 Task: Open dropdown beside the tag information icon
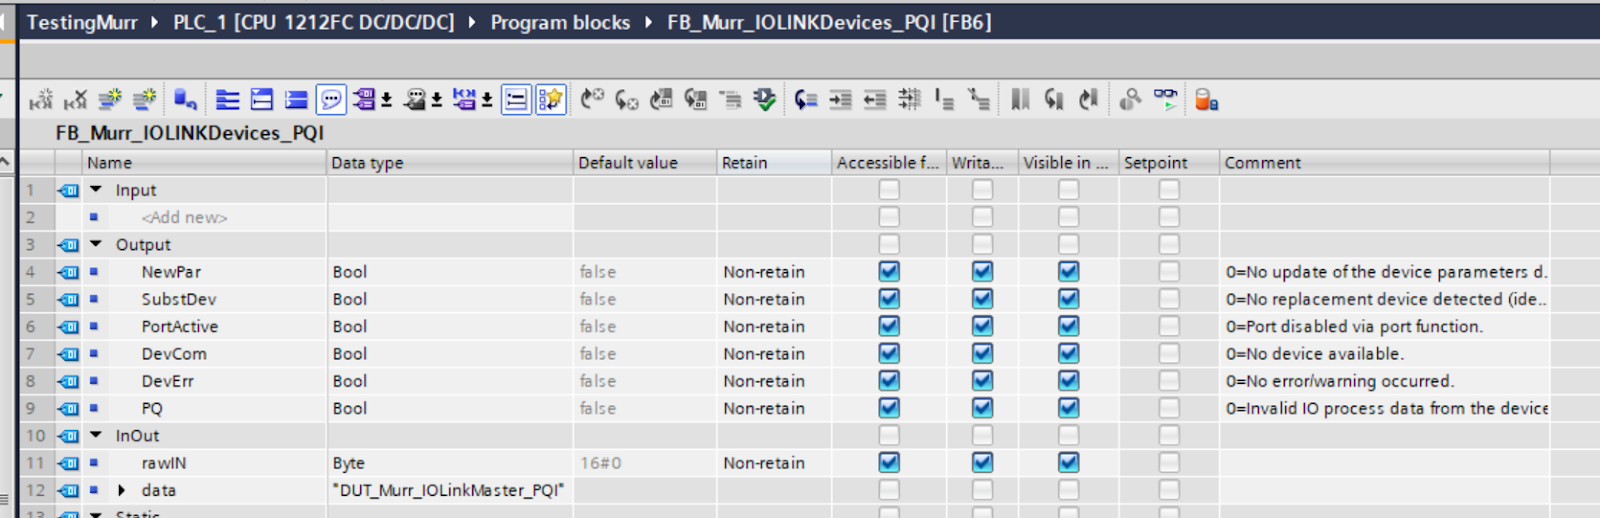[437, 99]
